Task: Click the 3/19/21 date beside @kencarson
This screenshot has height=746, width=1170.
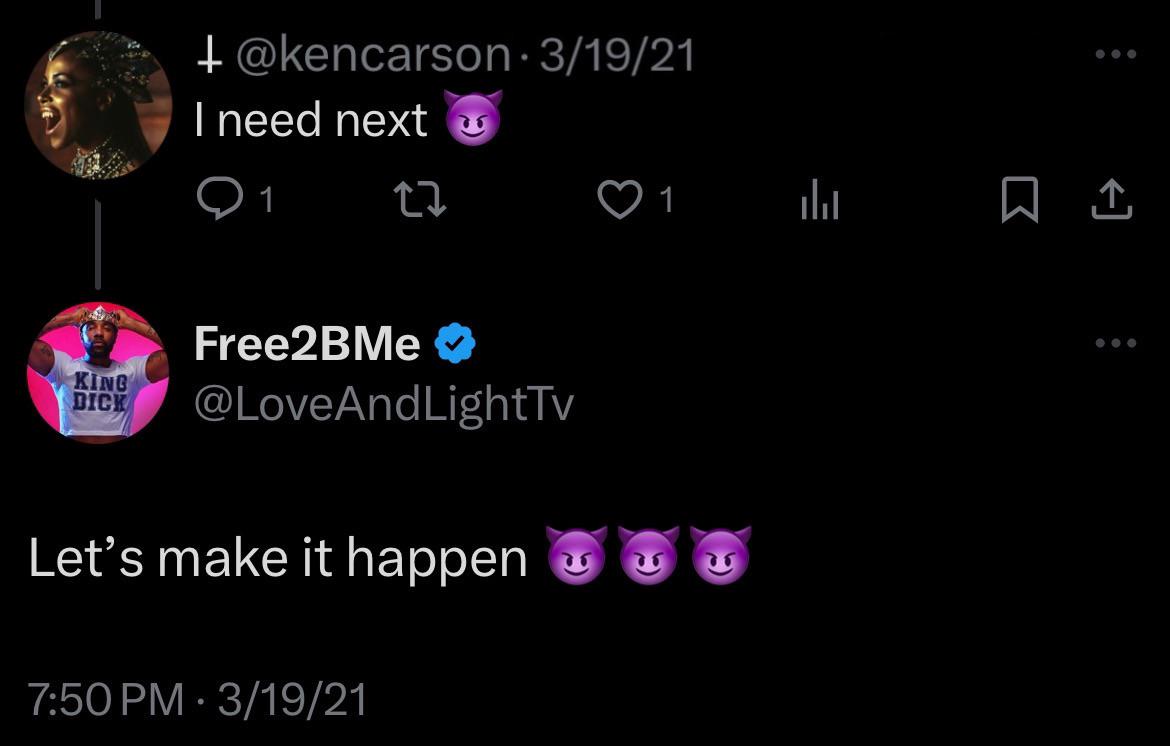Action: (x=617, y=55)
